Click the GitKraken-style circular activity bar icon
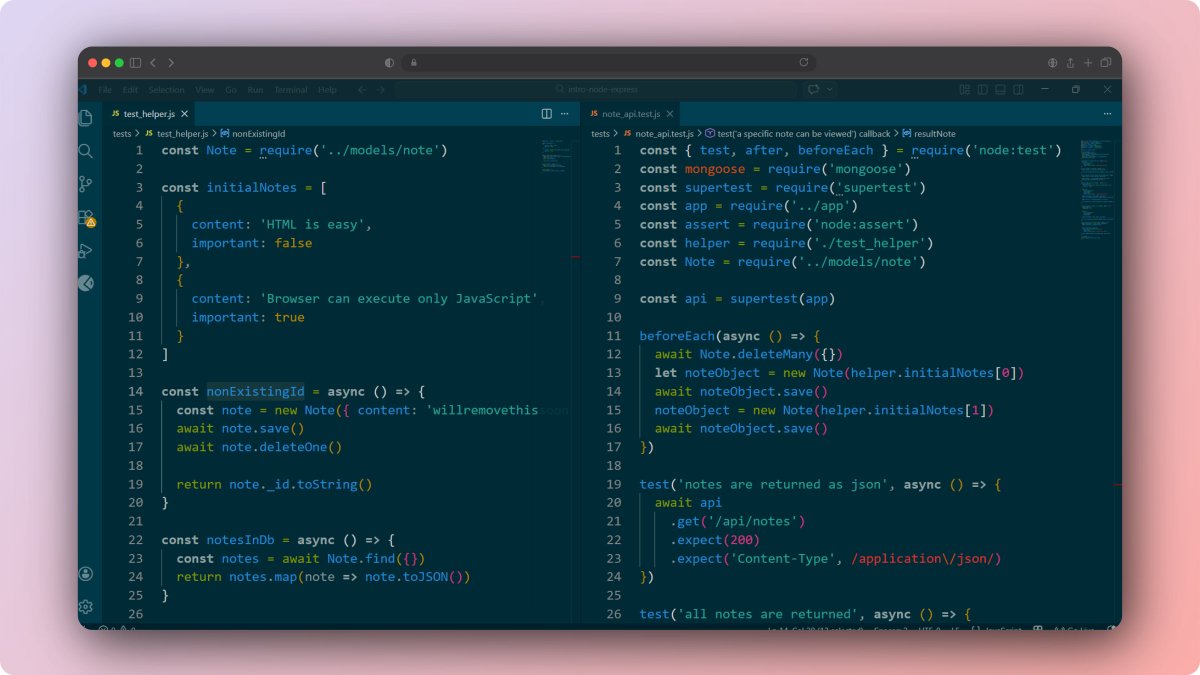1200x675 pixels. 86,283
